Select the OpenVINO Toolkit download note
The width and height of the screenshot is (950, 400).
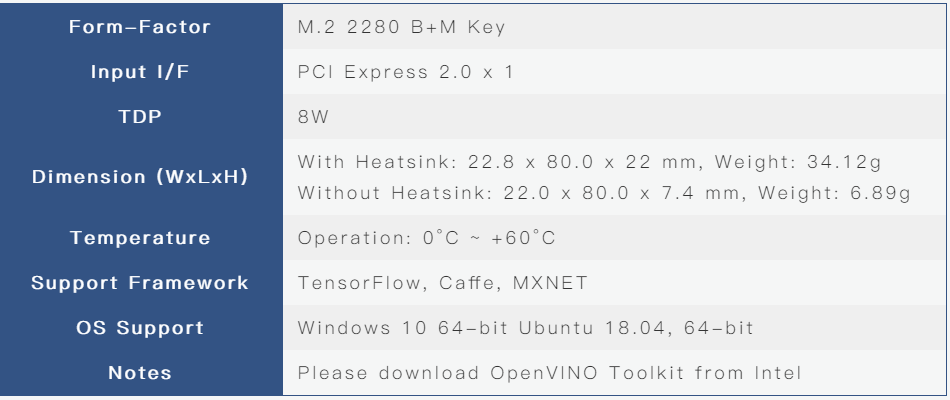click(550, 373)
